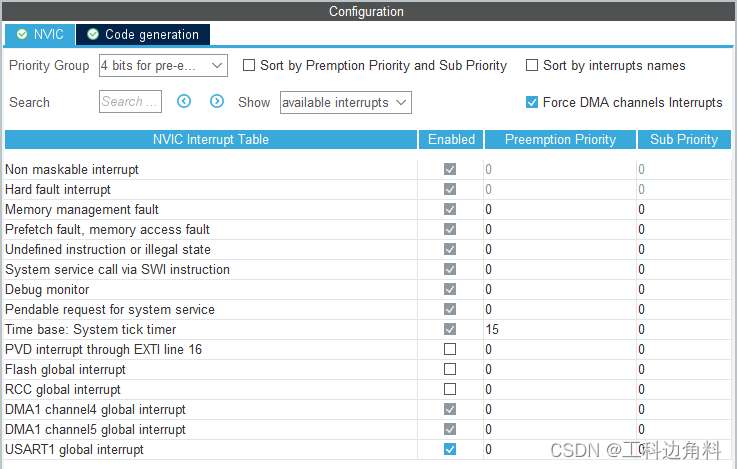Click green check icon on Code generation tab
Image resolution: width=737 pixels, height=469 pixels.
pyautogui.click(x=93, y=34)
